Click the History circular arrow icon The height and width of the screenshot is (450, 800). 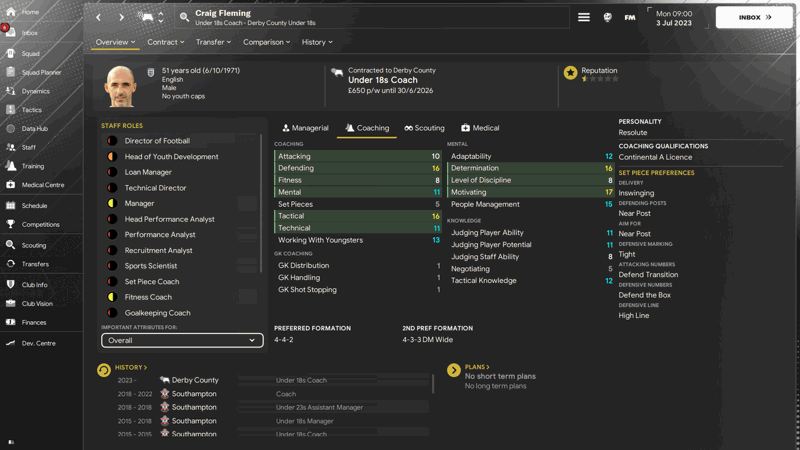pos(104,370)
